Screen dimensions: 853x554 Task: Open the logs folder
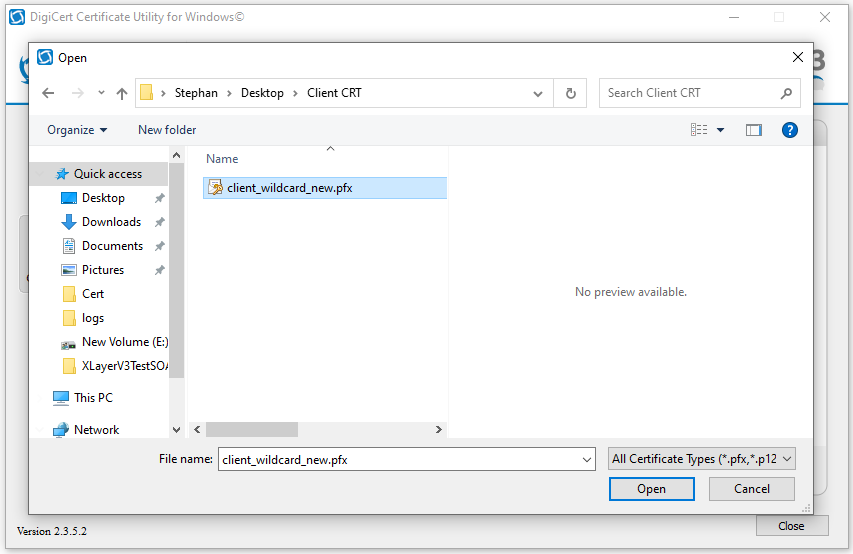[x=93, y=318]
